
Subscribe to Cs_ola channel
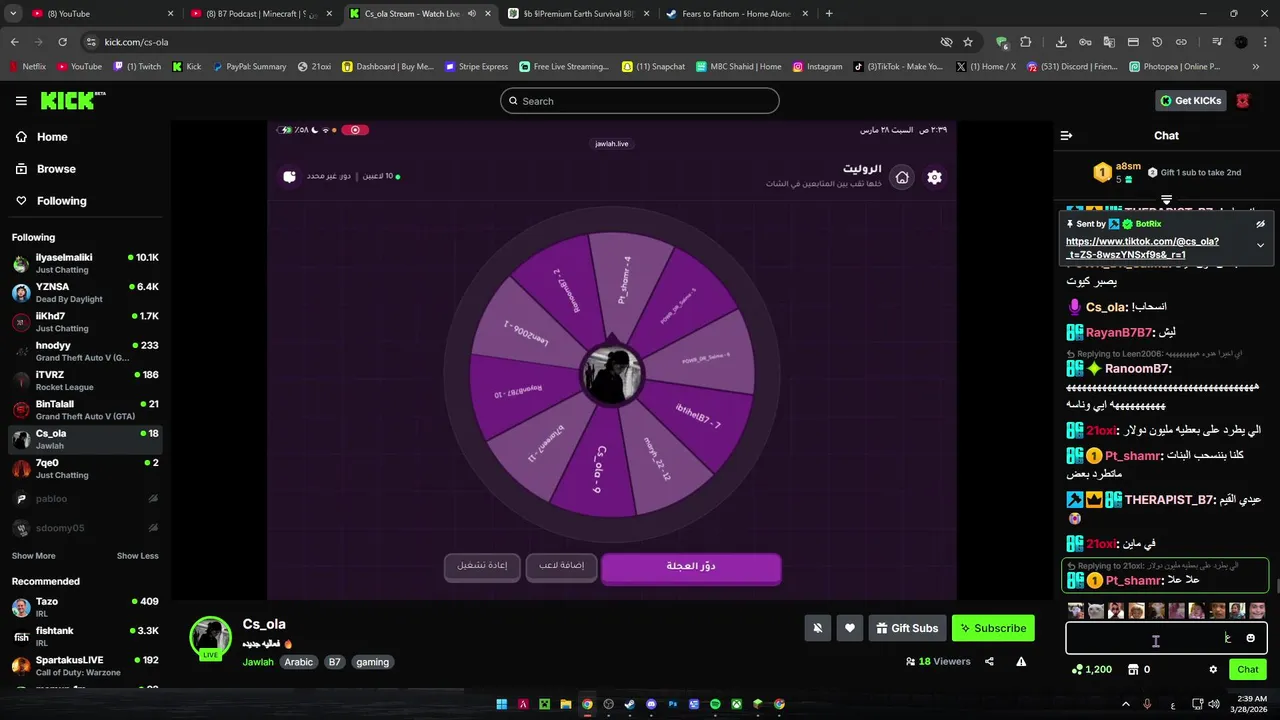pos(993,628)
